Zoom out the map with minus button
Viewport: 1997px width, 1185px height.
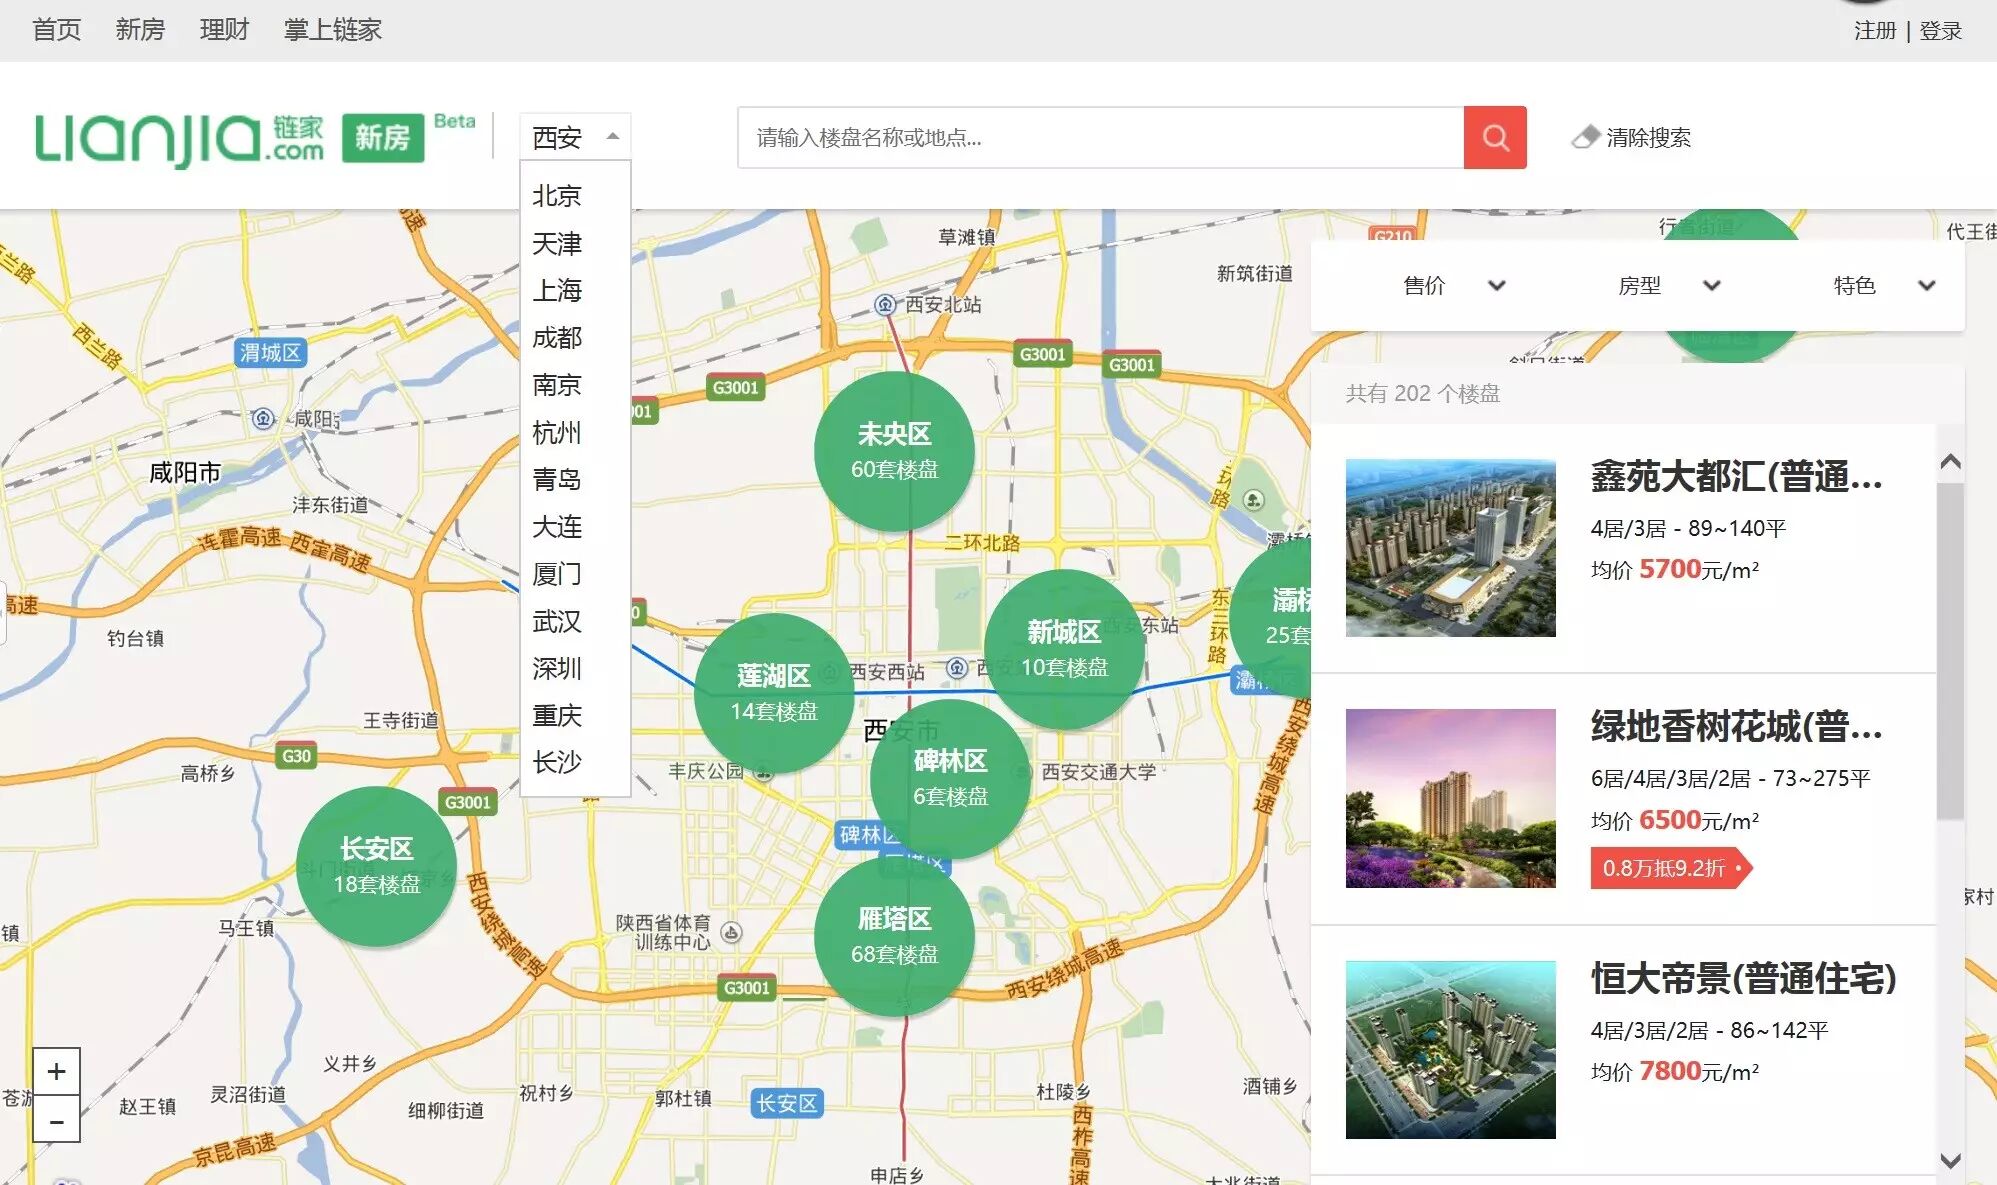56,1121
